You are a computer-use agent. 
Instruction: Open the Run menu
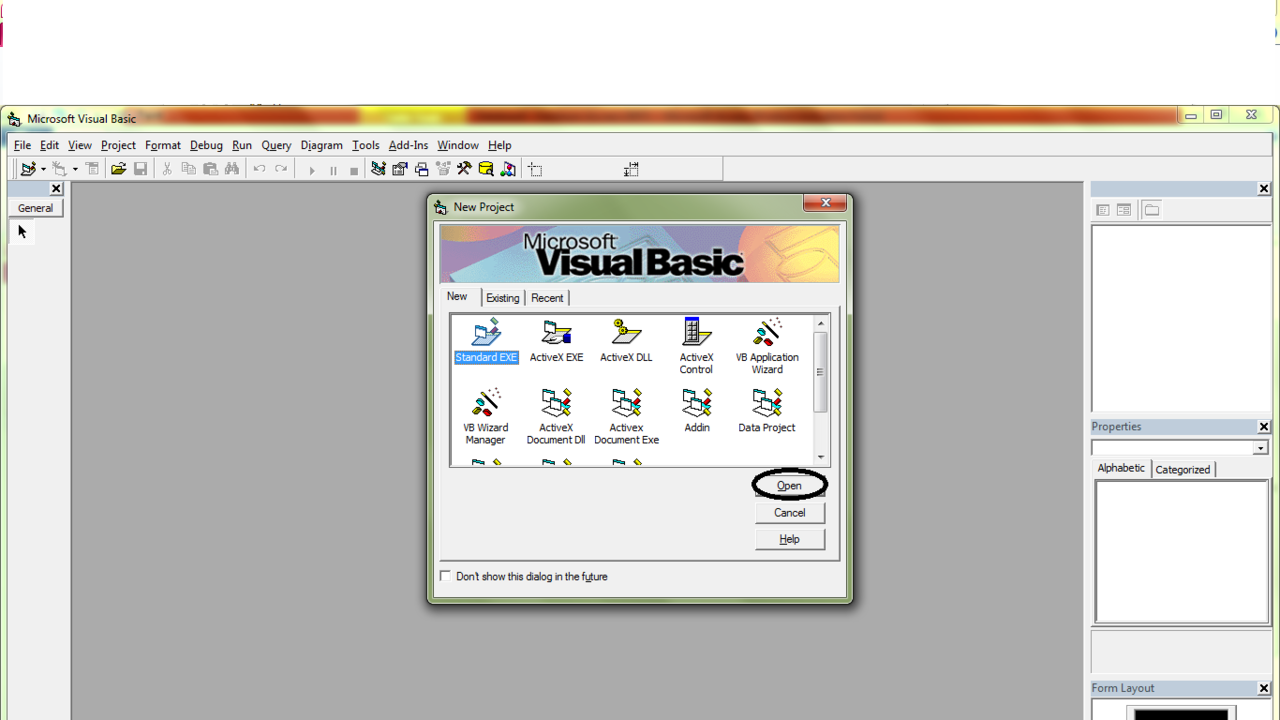242,145
